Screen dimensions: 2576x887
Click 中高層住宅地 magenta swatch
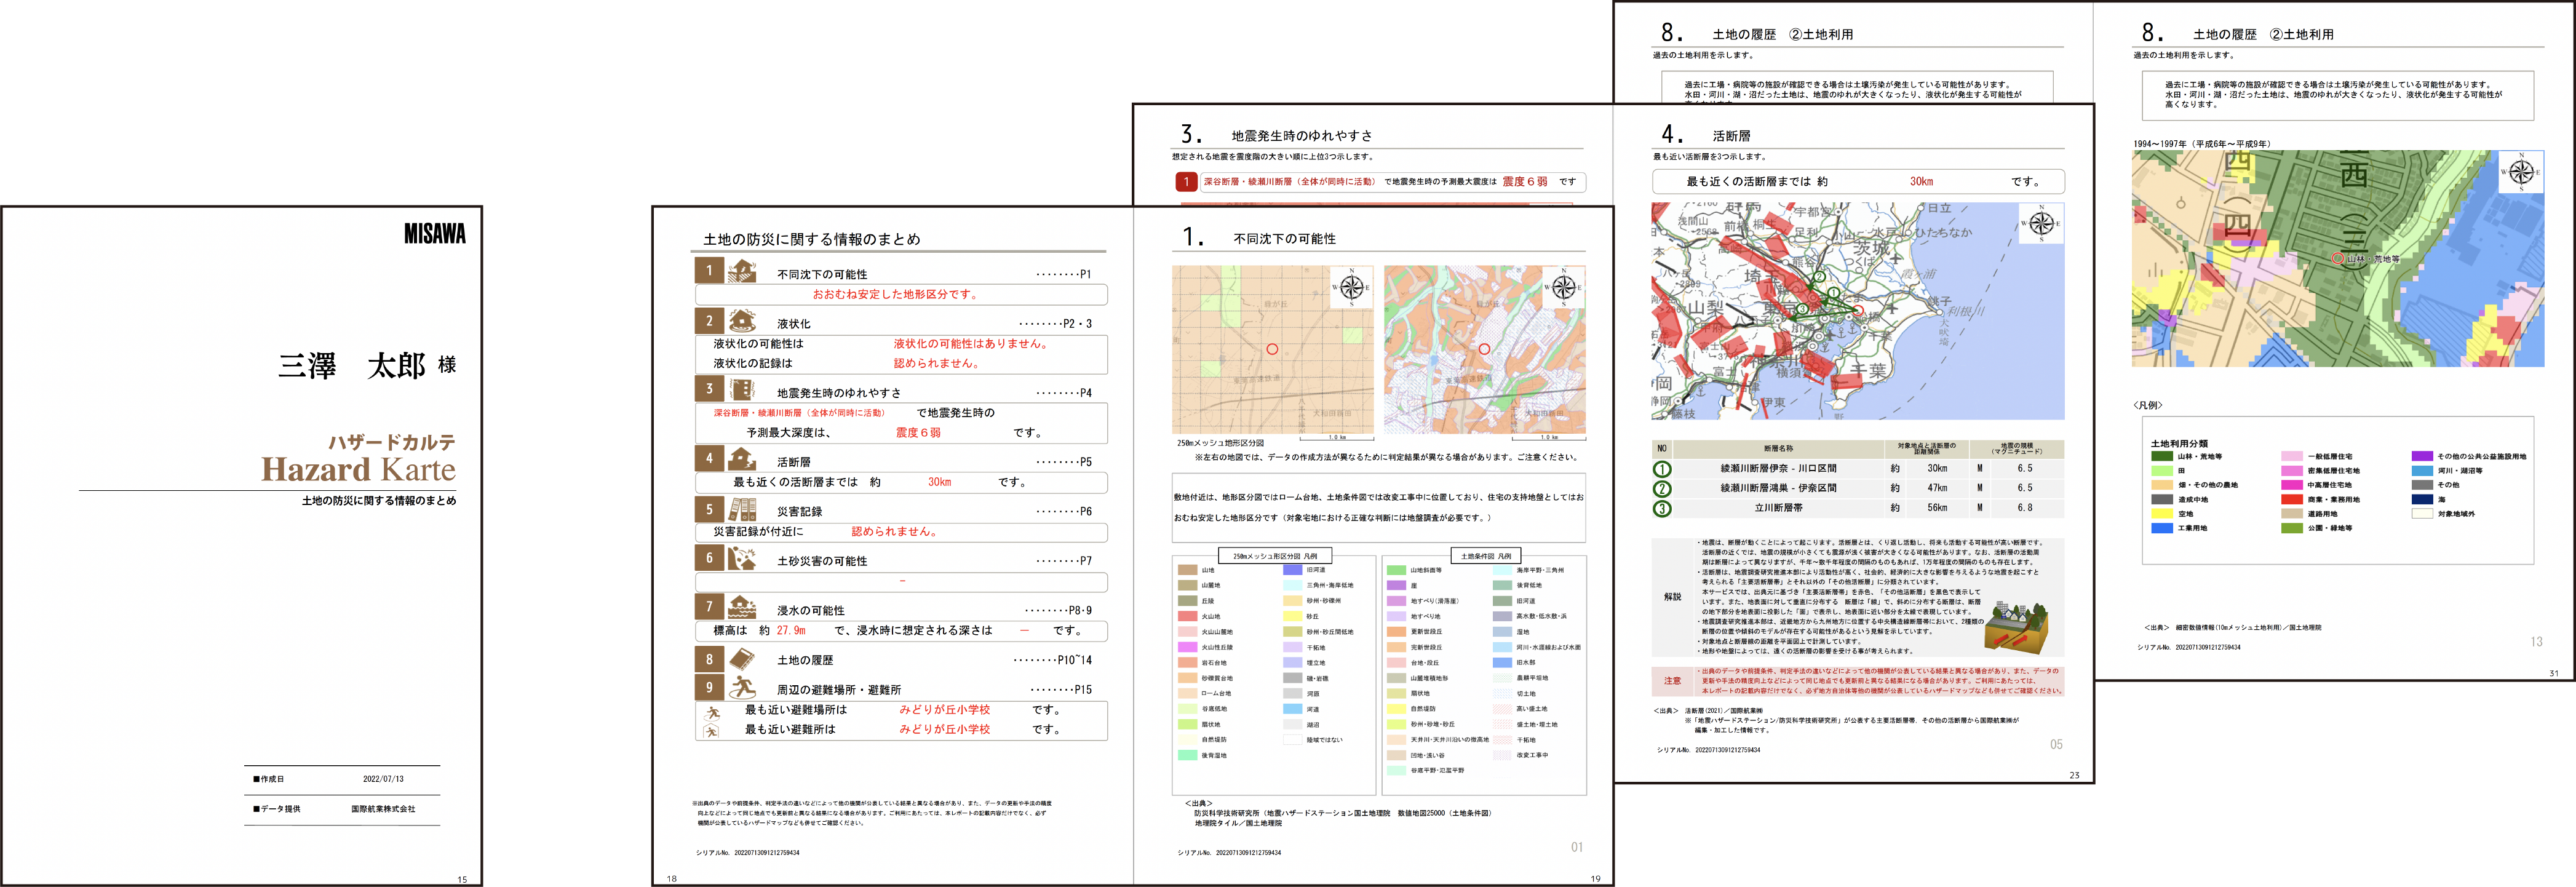(2292, 485)
